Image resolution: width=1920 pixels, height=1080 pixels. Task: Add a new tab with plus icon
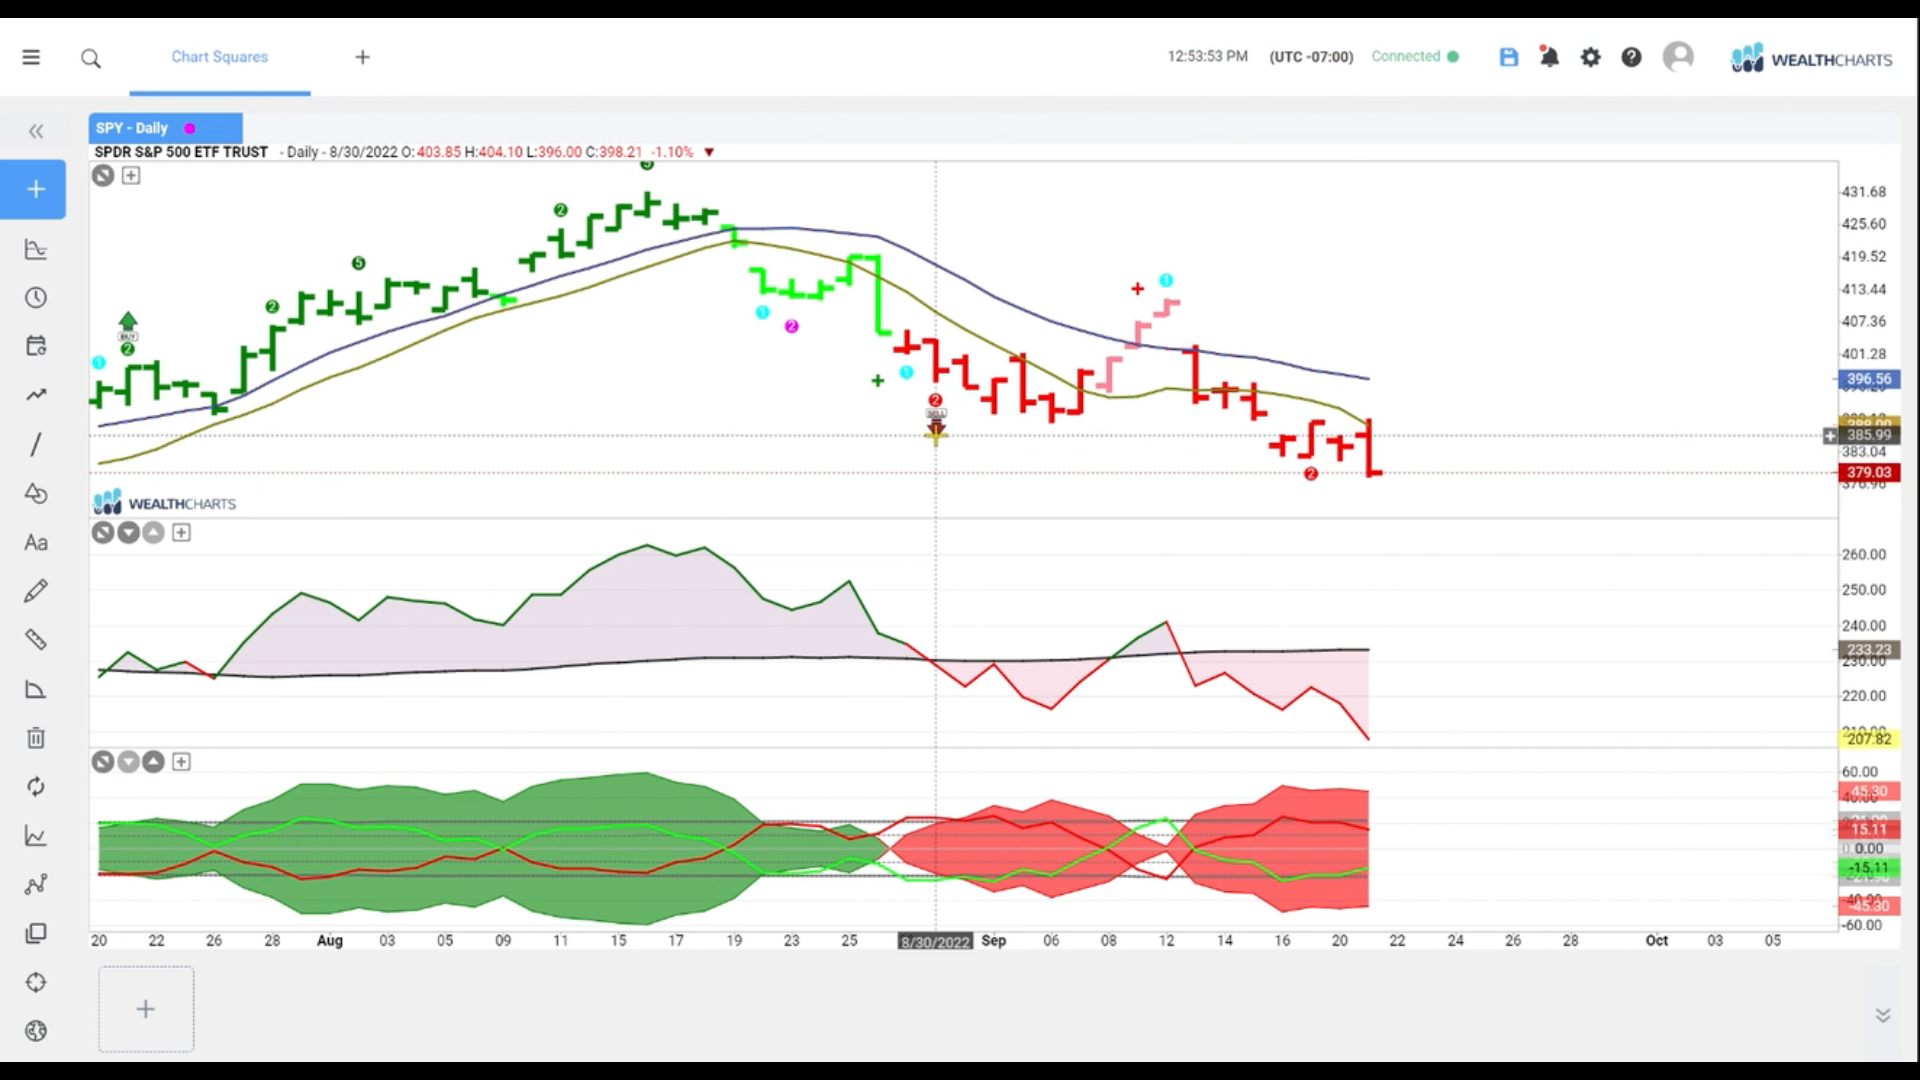(x=363, y=57)
